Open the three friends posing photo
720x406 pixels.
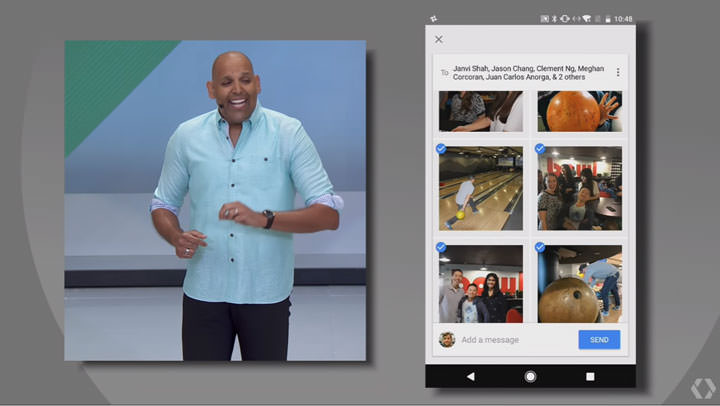pyautogui.click(x=481, y=284)
